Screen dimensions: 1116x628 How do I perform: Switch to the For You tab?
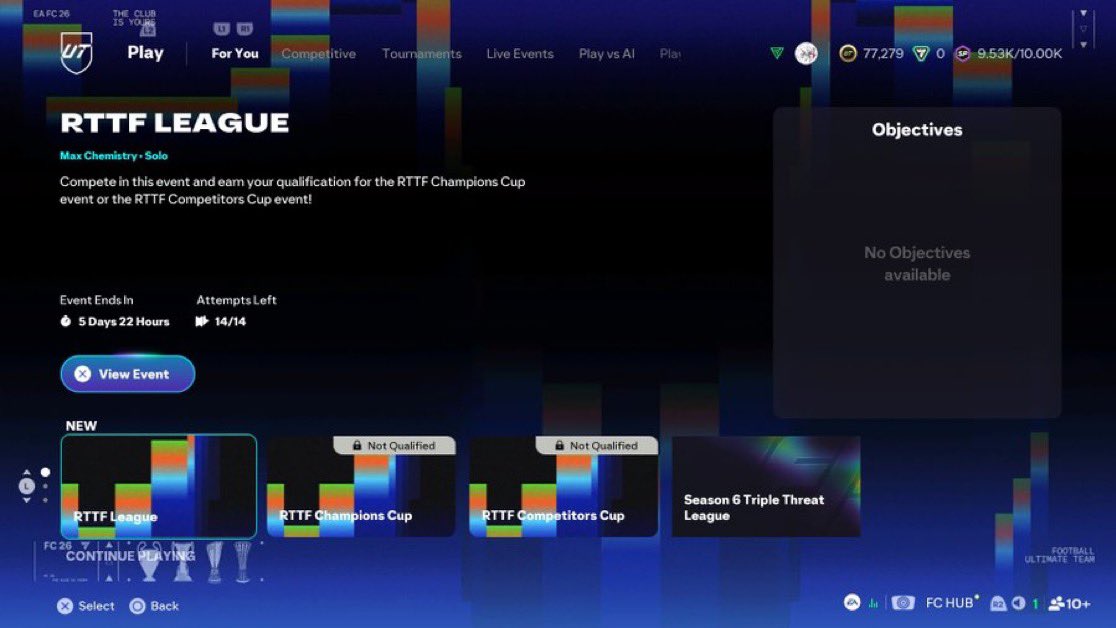[x=235, y=53]
